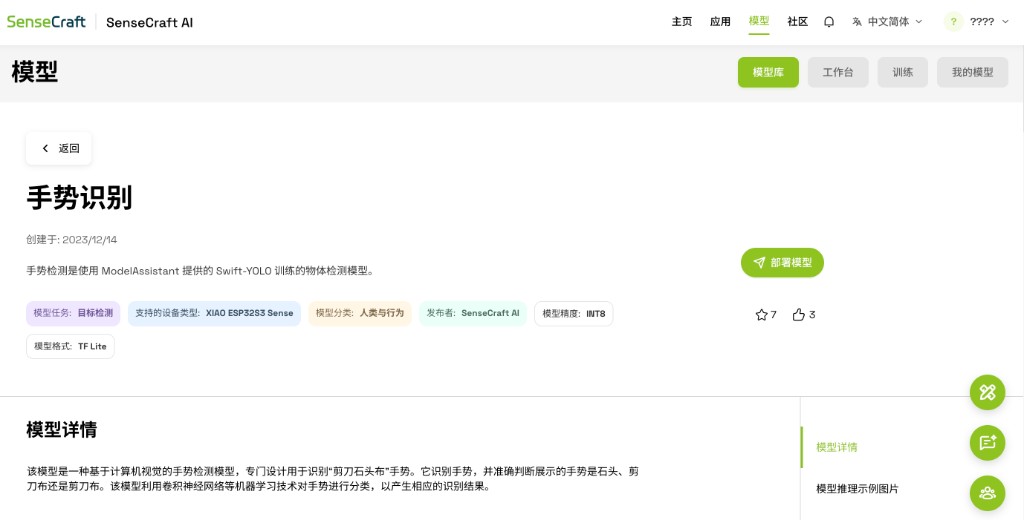The height and width of the screenshot is (520, 1024).
Task: Click the 部署模型 deploy button
Action: pyautogui.click(x=782, y=263)
